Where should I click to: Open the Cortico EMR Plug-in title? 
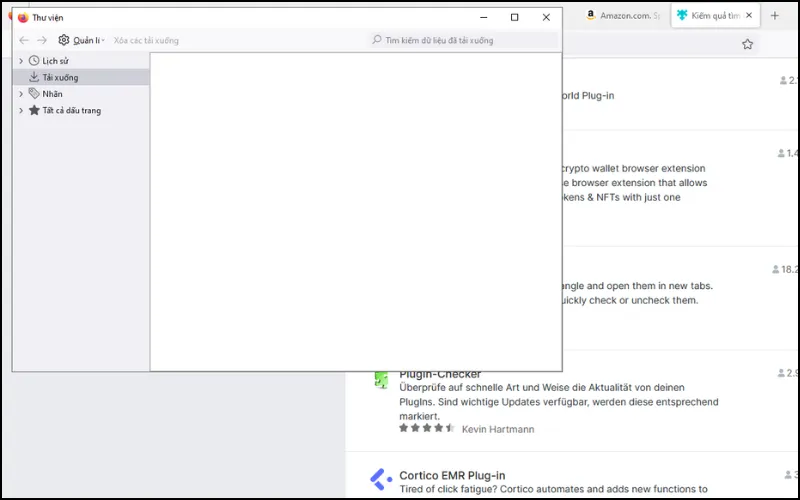tap(452, 476)
